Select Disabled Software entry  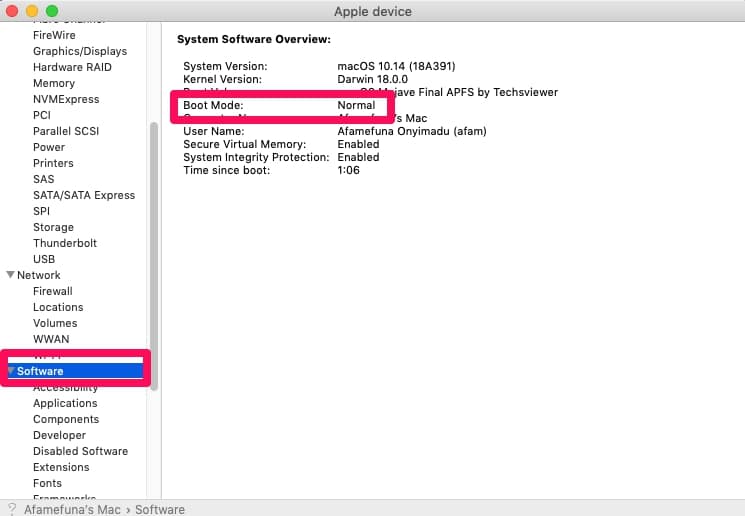point(81,451)
